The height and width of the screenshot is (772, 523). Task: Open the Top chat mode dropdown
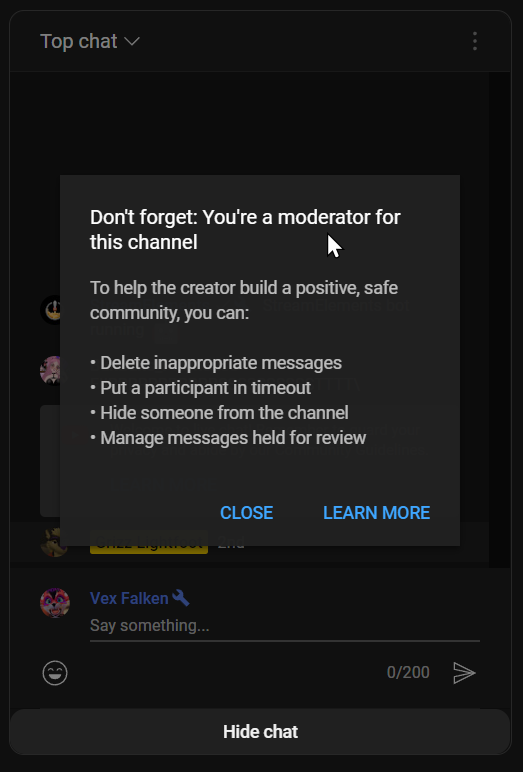(90, 41)
